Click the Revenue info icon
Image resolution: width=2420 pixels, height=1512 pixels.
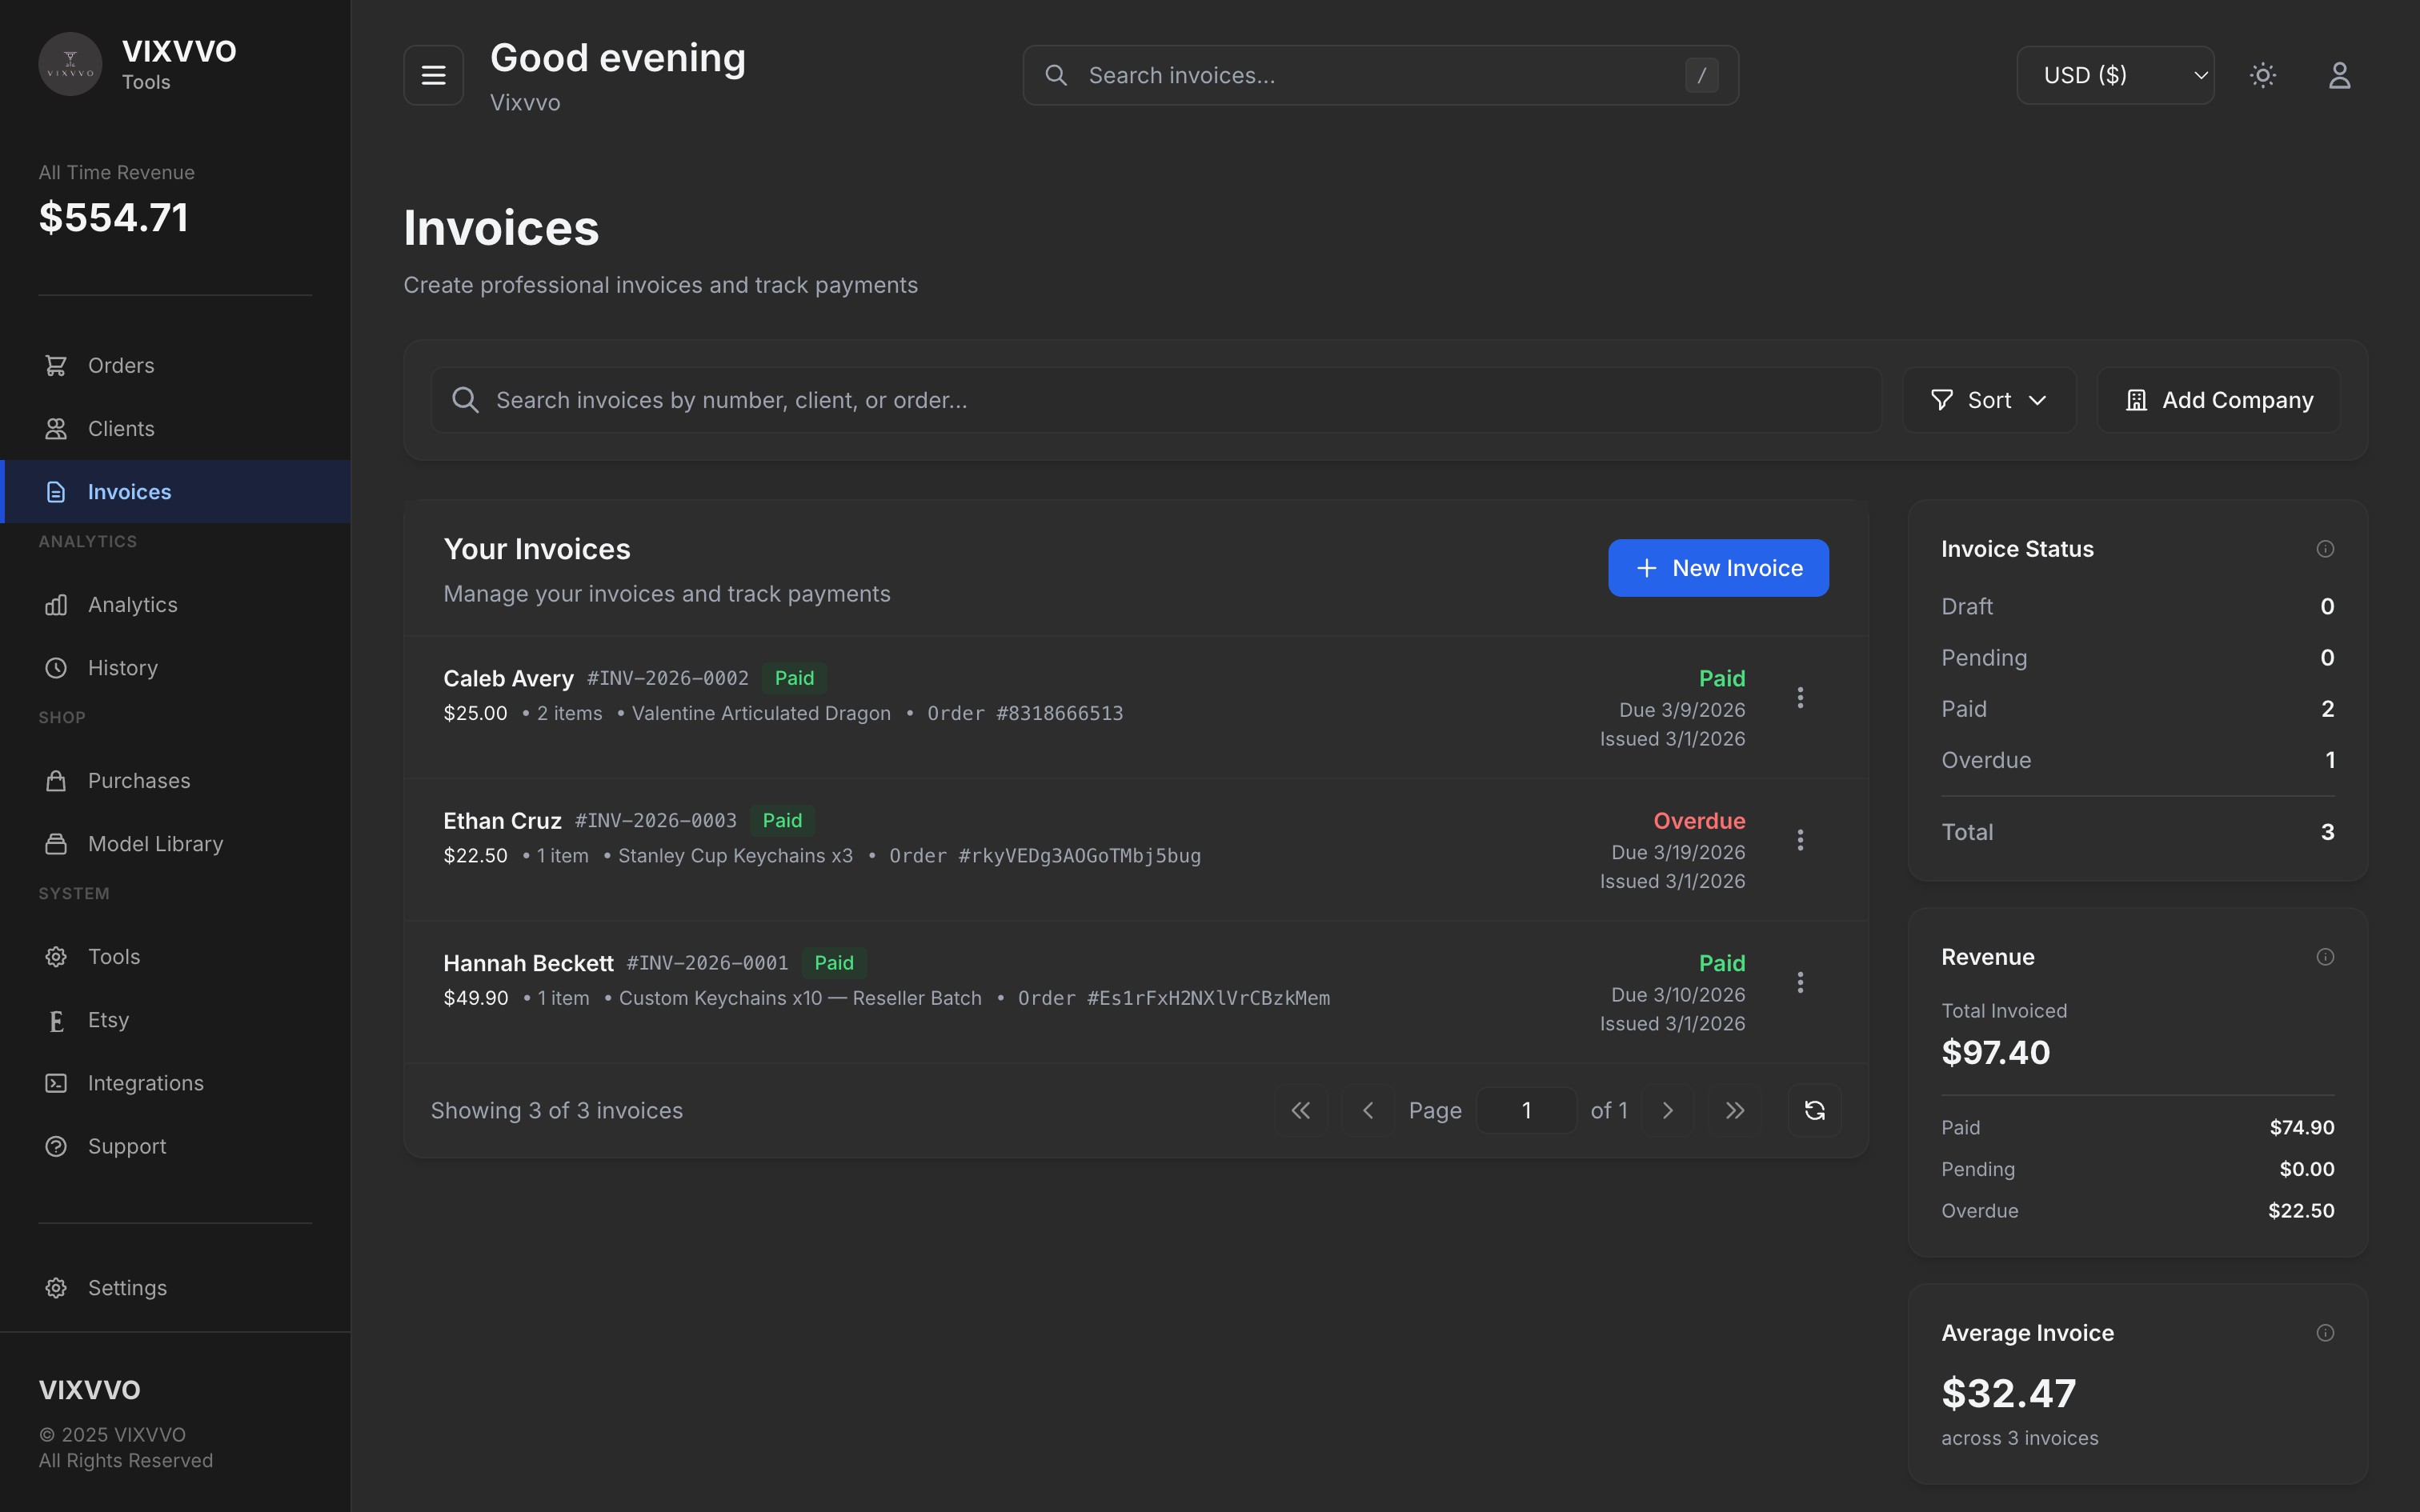pos(2325,957)
